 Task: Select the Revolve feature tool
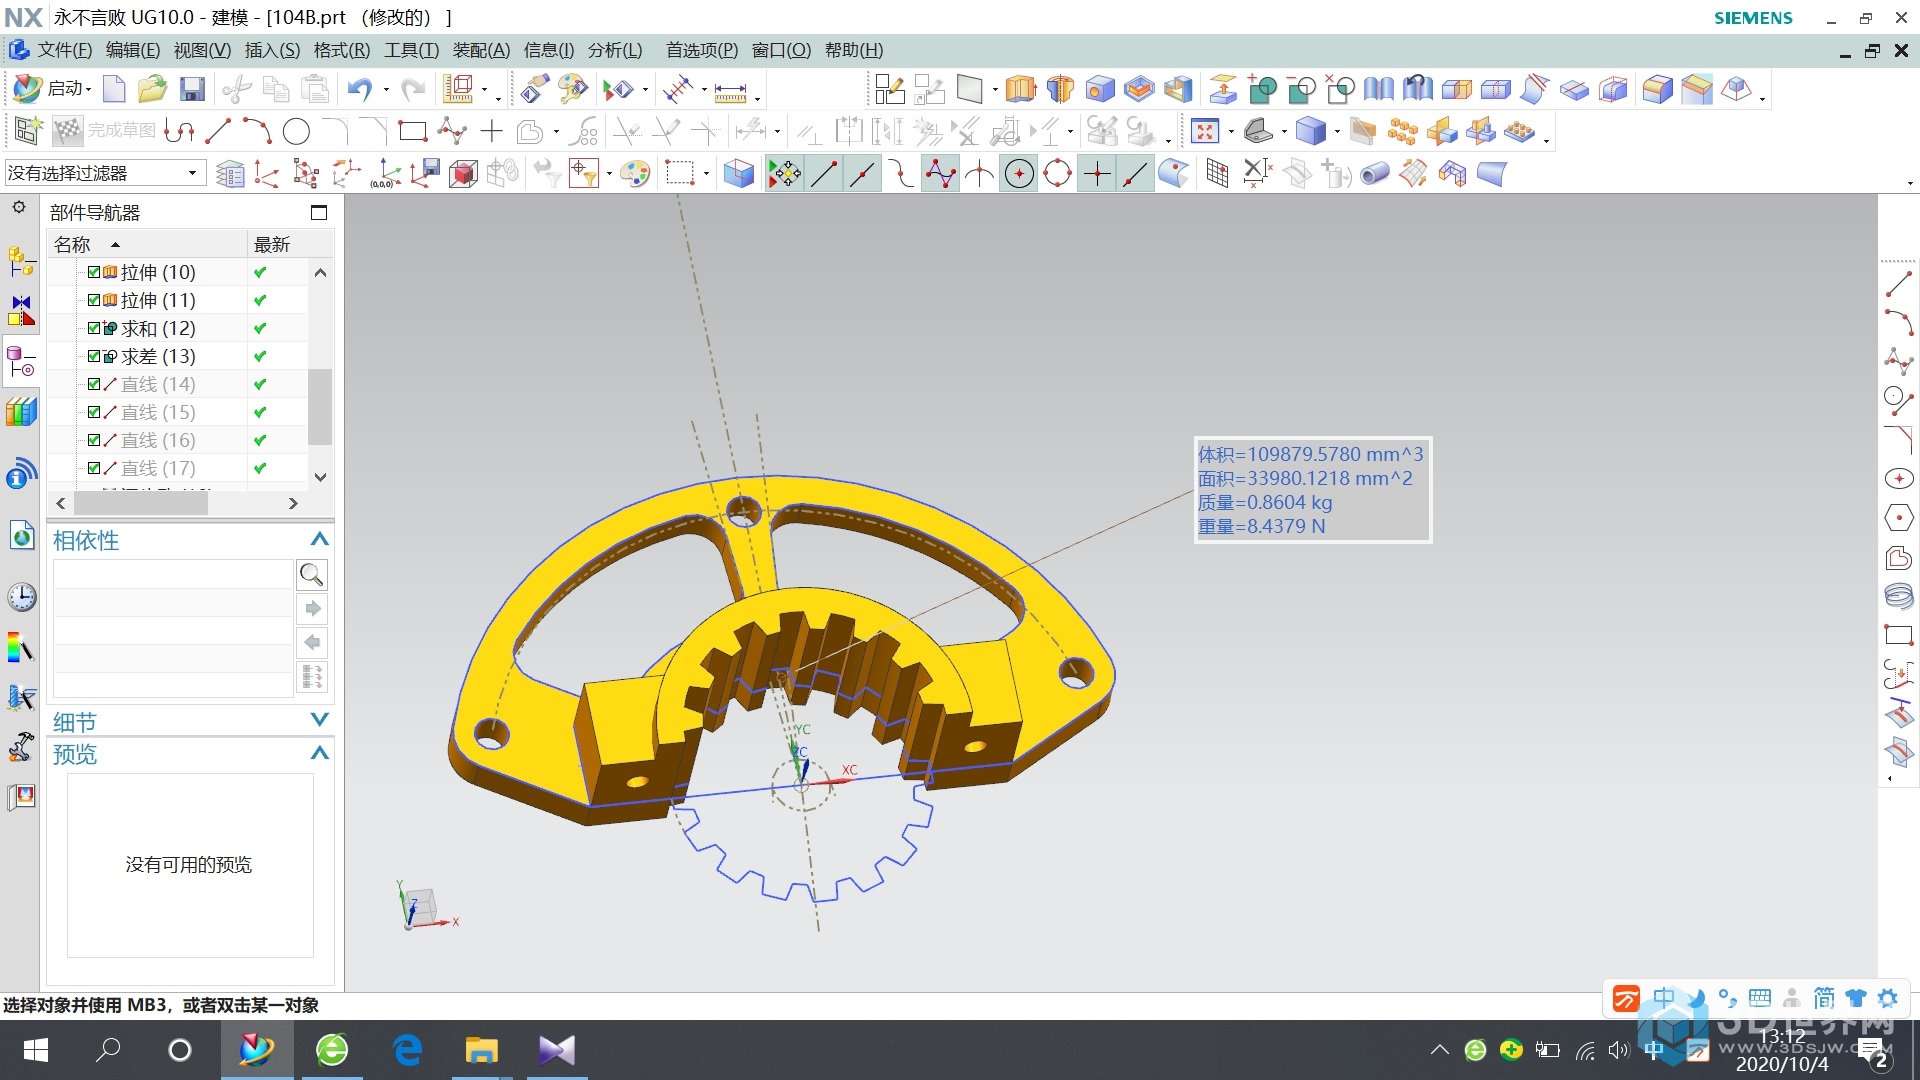(x=1060, y=90)
